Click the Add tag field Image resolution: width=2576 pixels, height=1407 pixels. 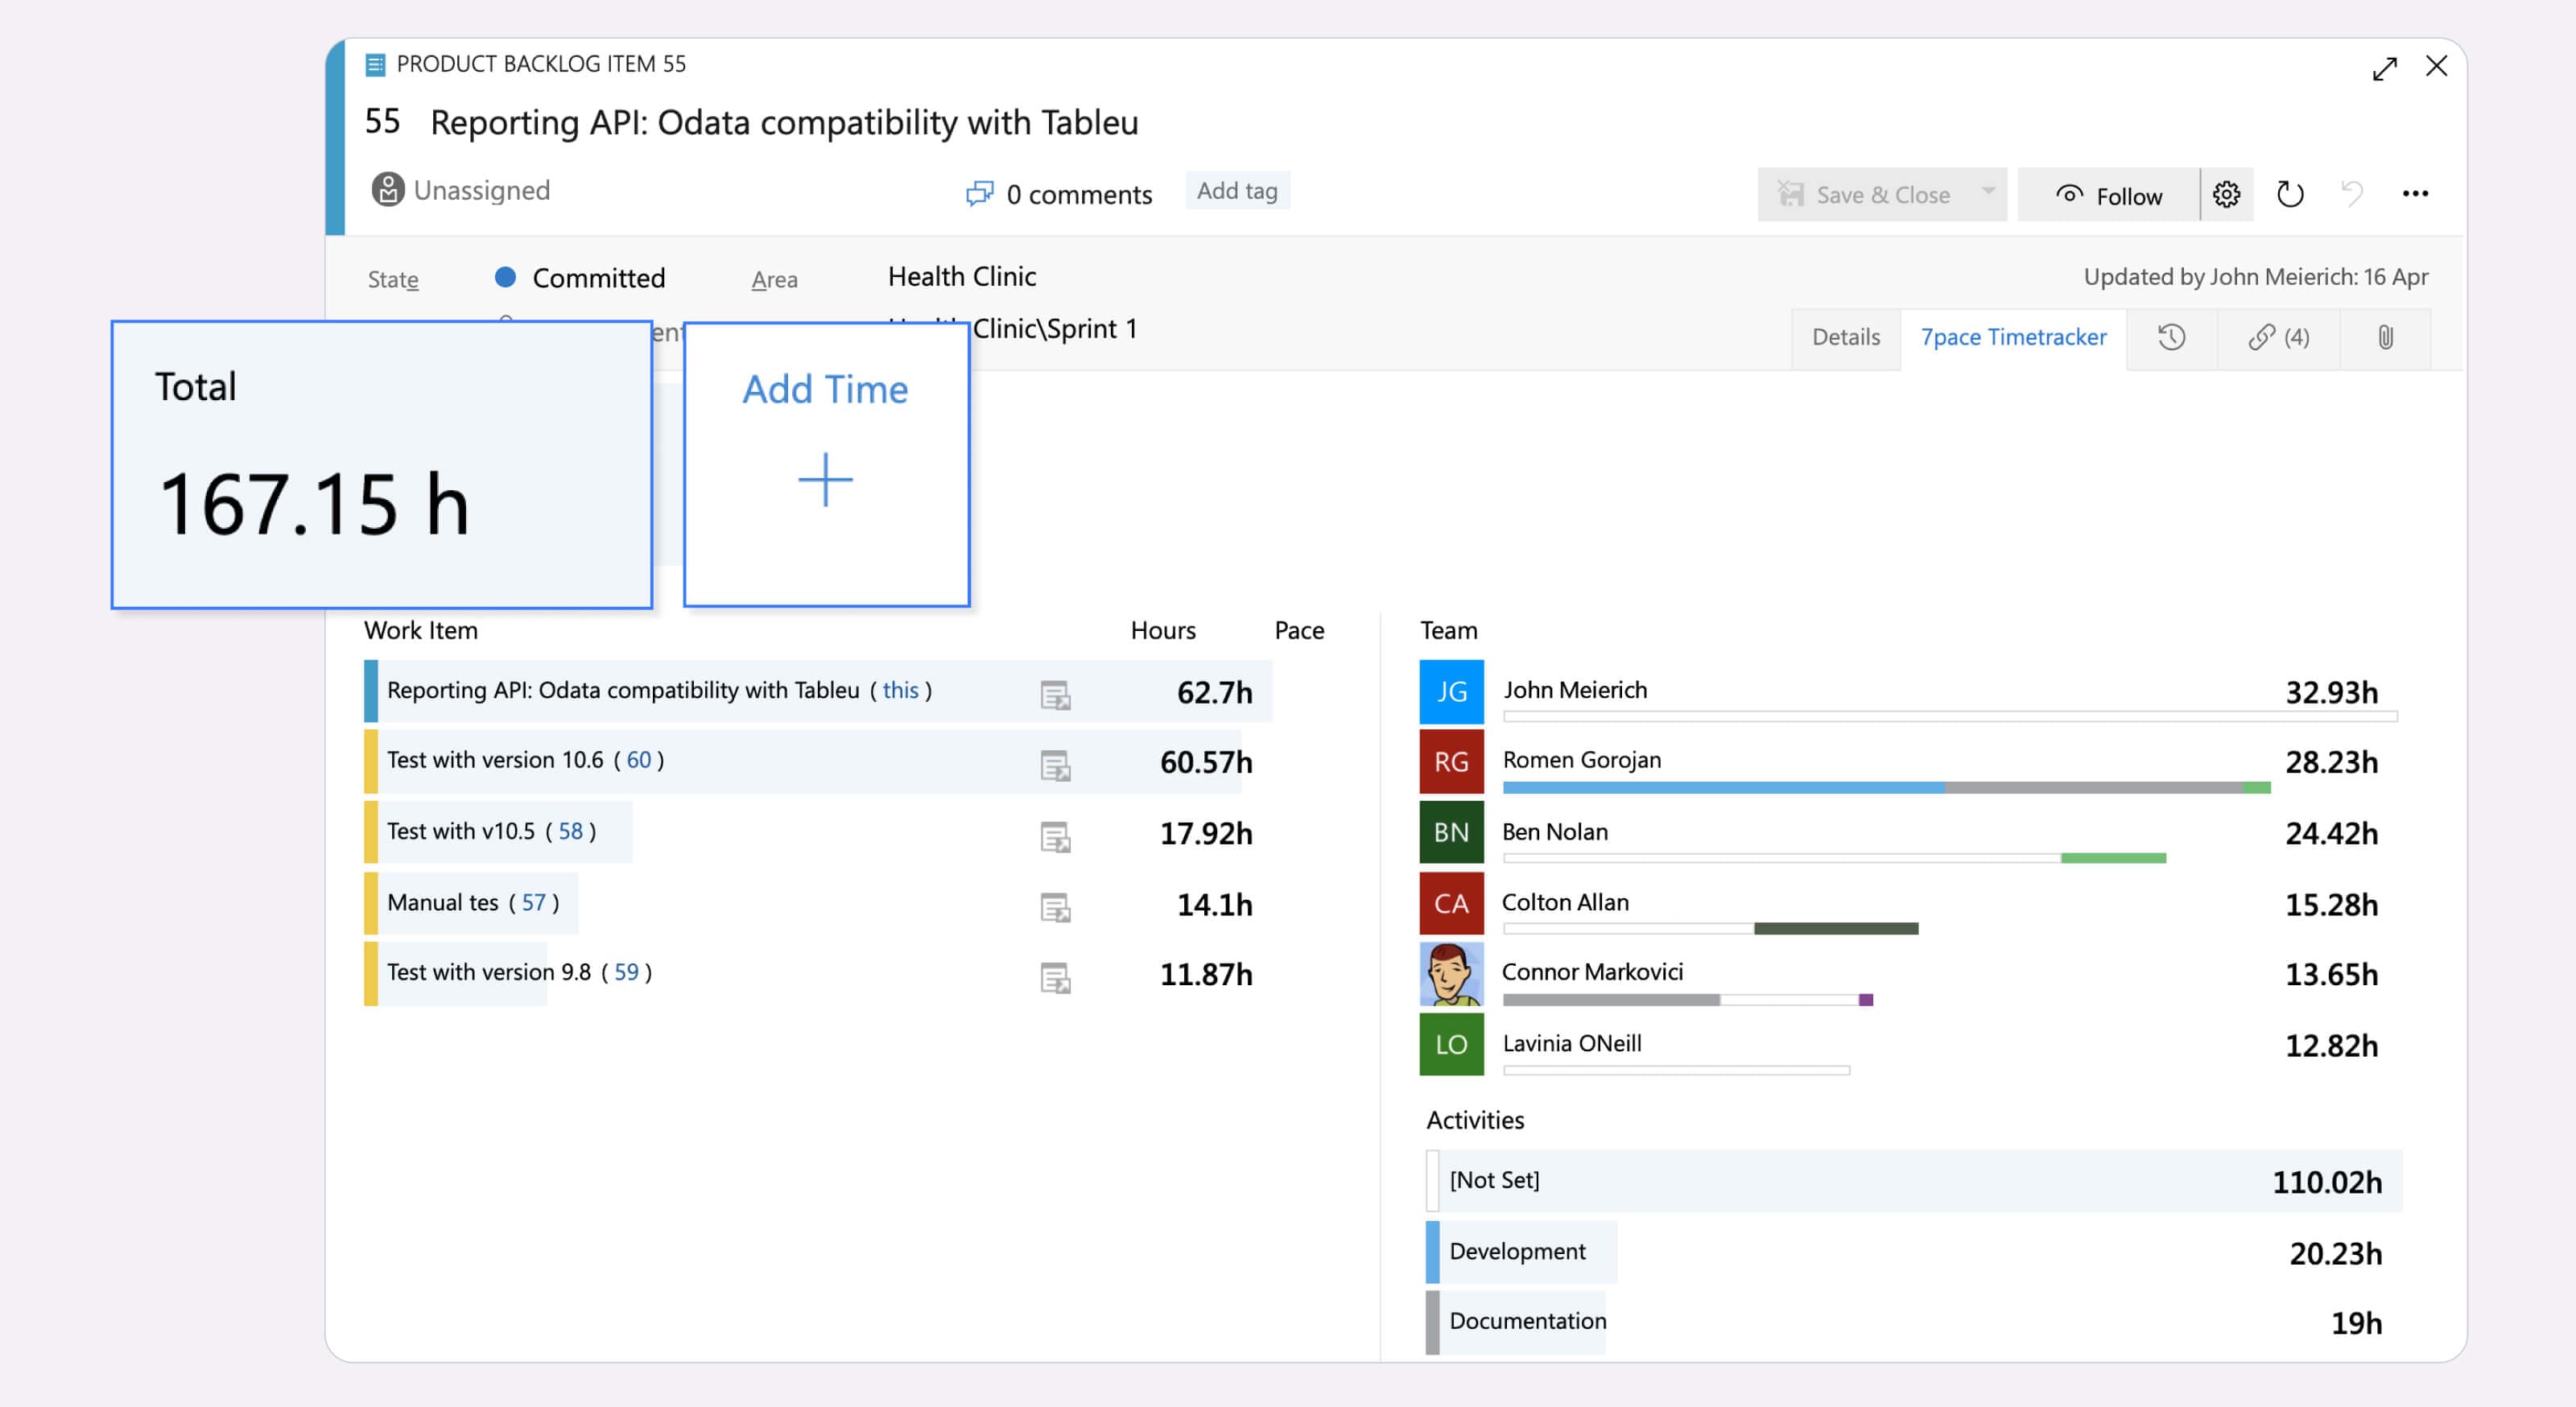pos(1237,191)
